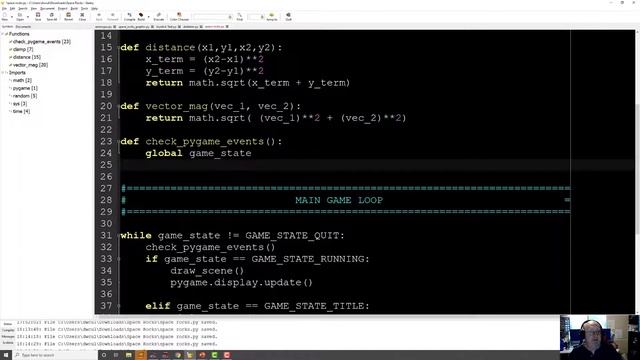The height and width of the screenshot is (360, 640).
Task: Open the Help menu
Action: coord(94,8)
